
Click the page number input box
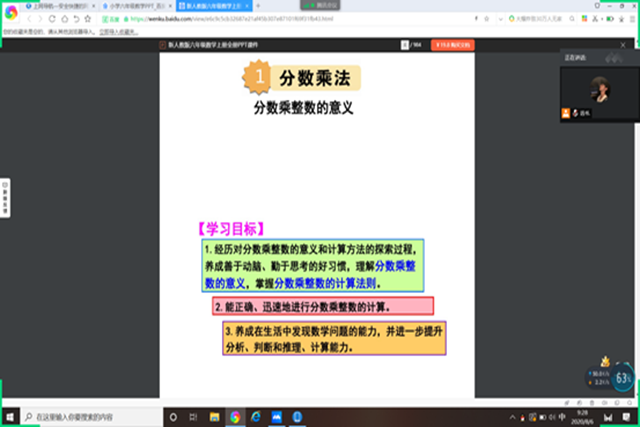404,45
